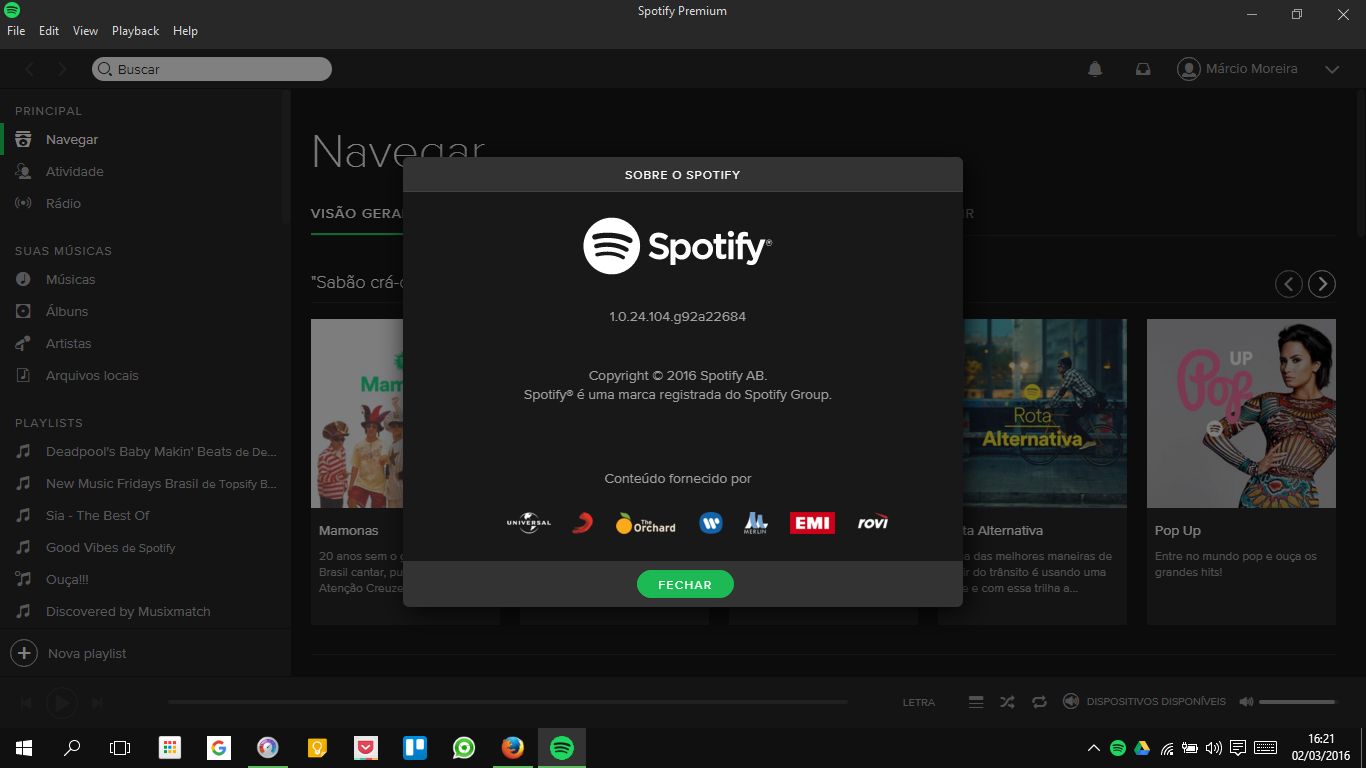1366x768 pixels.
Task: Click the player volume slider
Action: 1298,702
